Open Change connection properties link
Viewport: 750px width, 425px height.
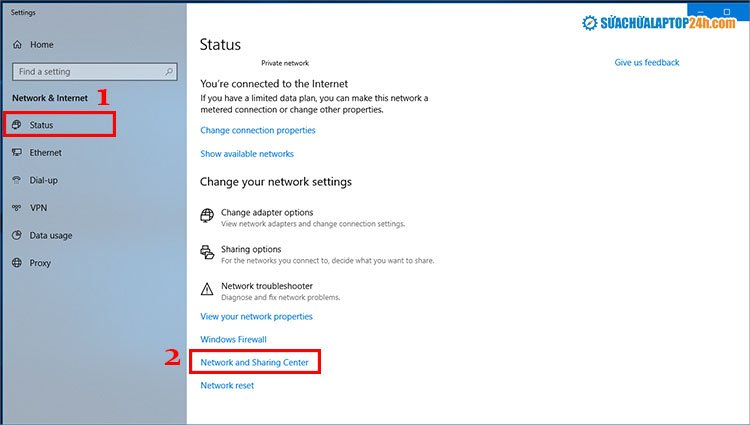258,130
